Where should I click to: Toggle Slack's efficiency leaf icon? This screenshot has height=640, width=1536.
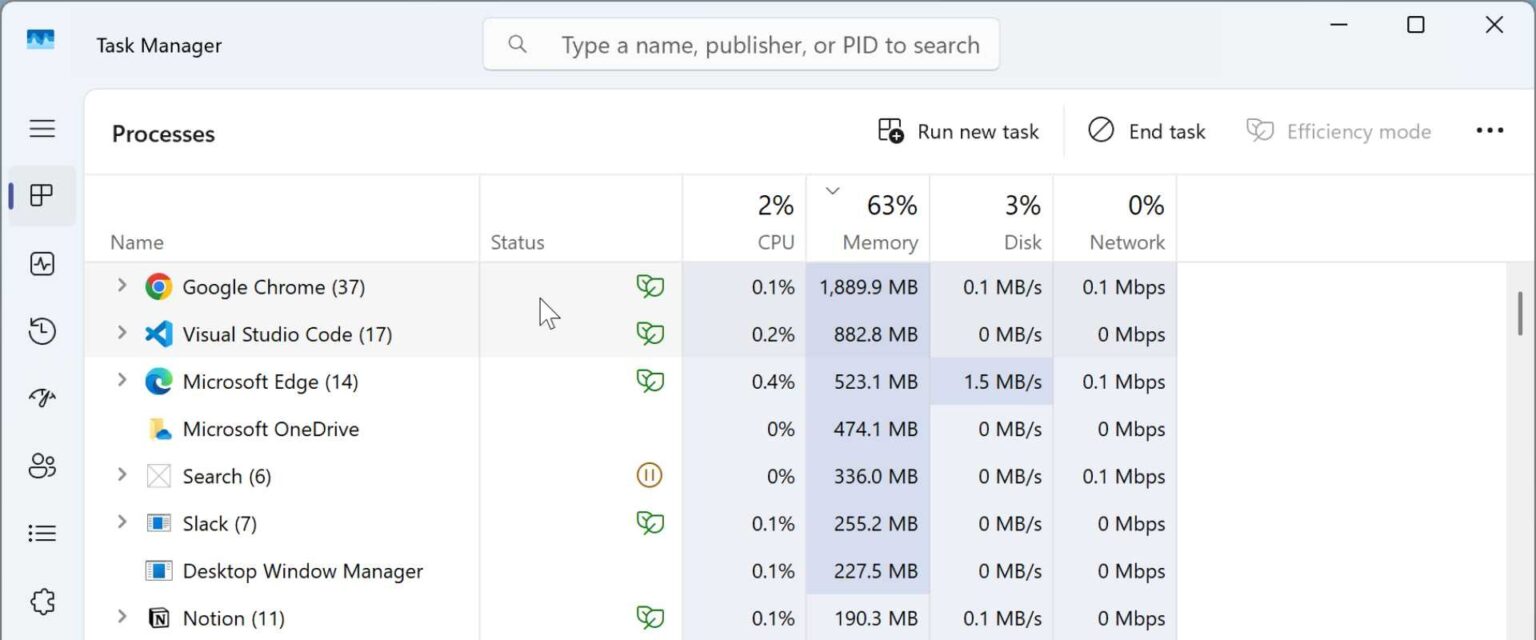coord(649,523)
